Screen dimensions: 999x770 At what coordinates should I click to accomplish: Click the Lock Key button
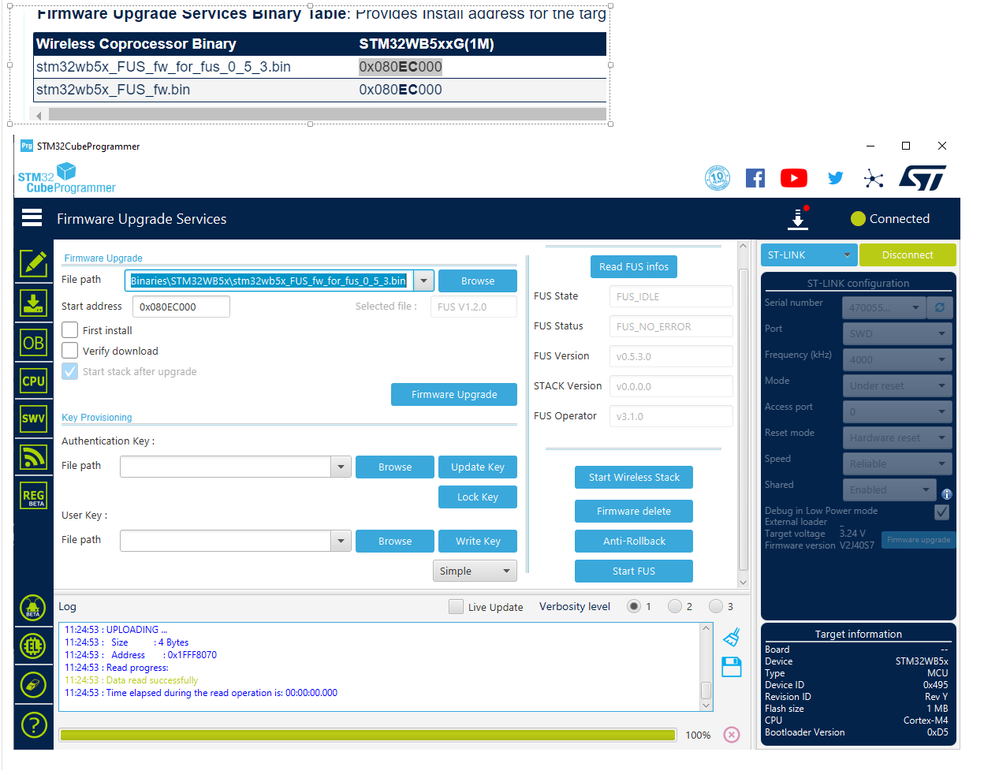click(478, 497)
